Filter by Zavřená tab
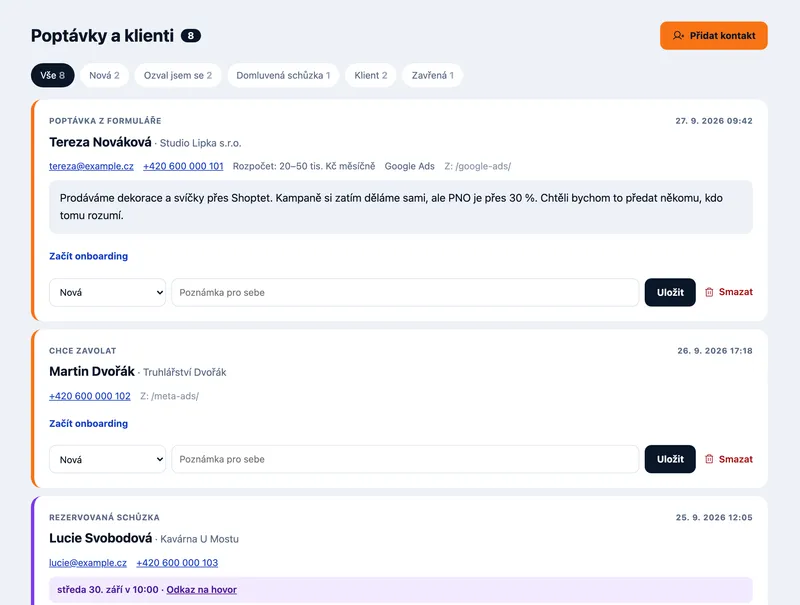Image resolution: width=800 pixels, height=605 pixels. 433,75
